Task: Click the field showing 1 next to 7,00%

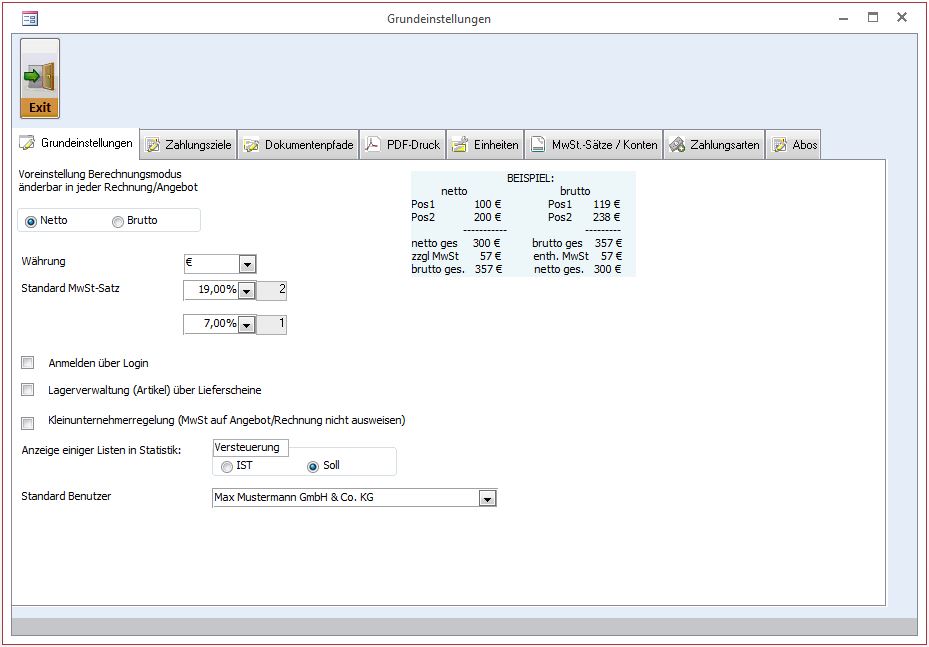Action: coord(271,325)
